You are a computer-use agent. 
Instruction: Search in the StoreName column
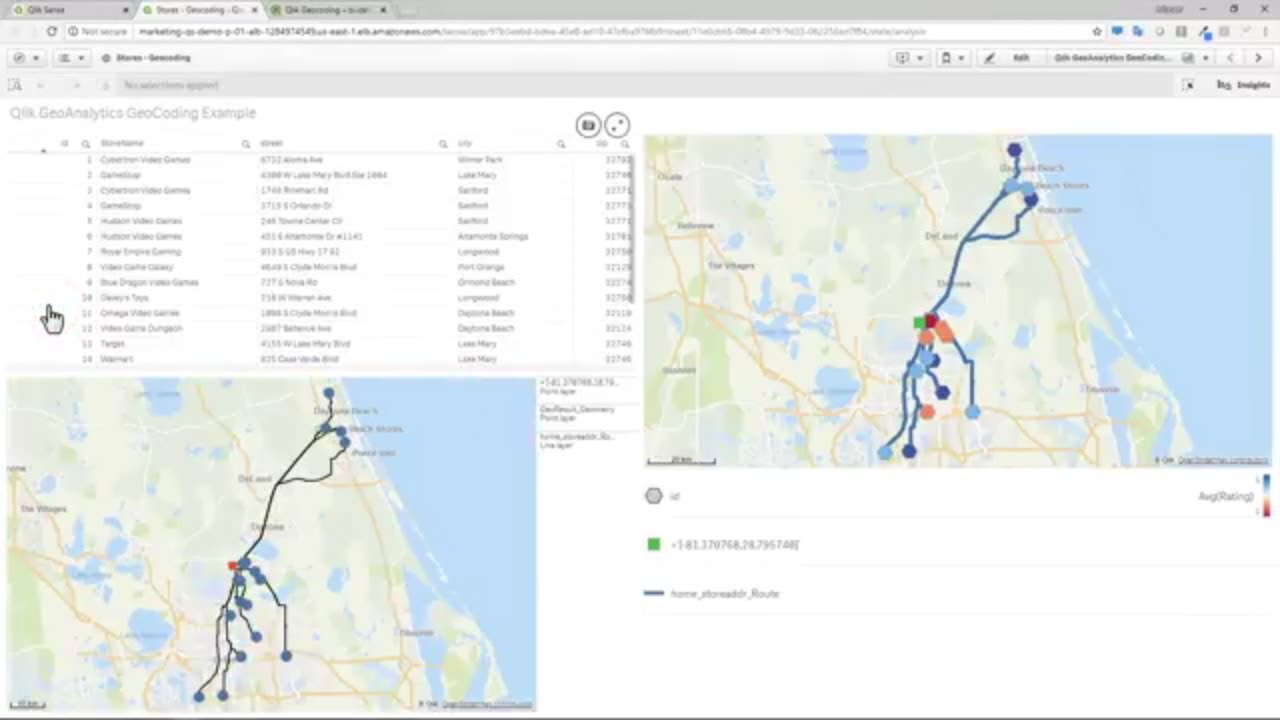pyautogui.click(x=246, y=144)
